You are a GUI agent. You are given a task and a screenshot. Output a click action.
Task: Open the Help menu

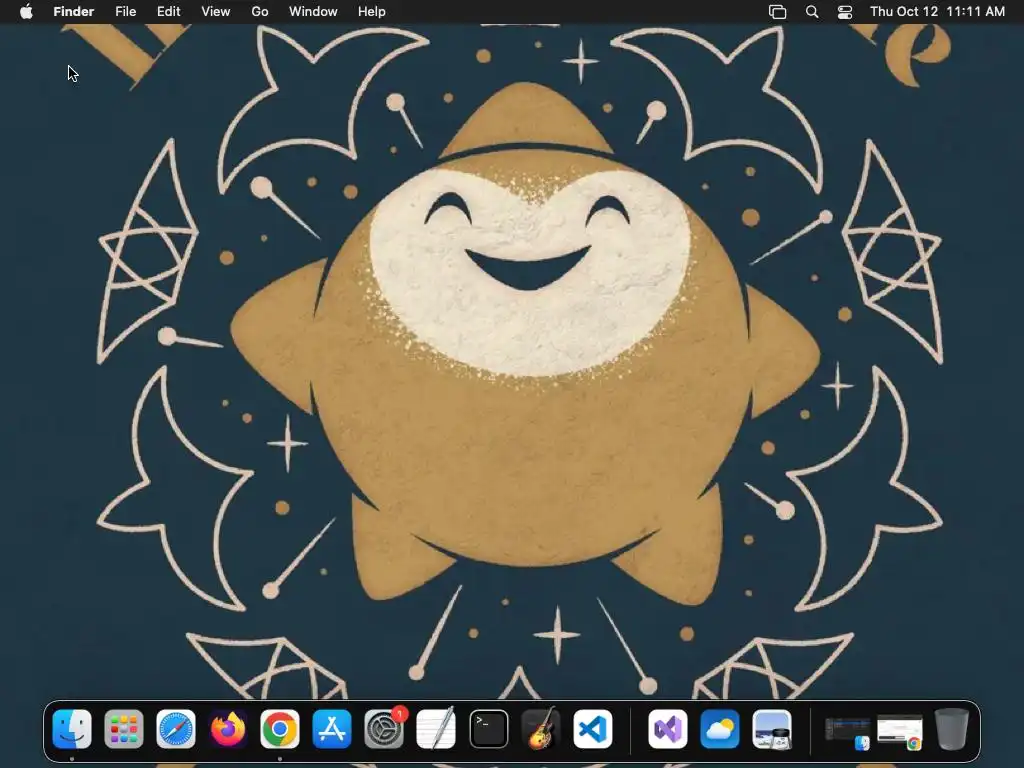[x=372, y=11]
